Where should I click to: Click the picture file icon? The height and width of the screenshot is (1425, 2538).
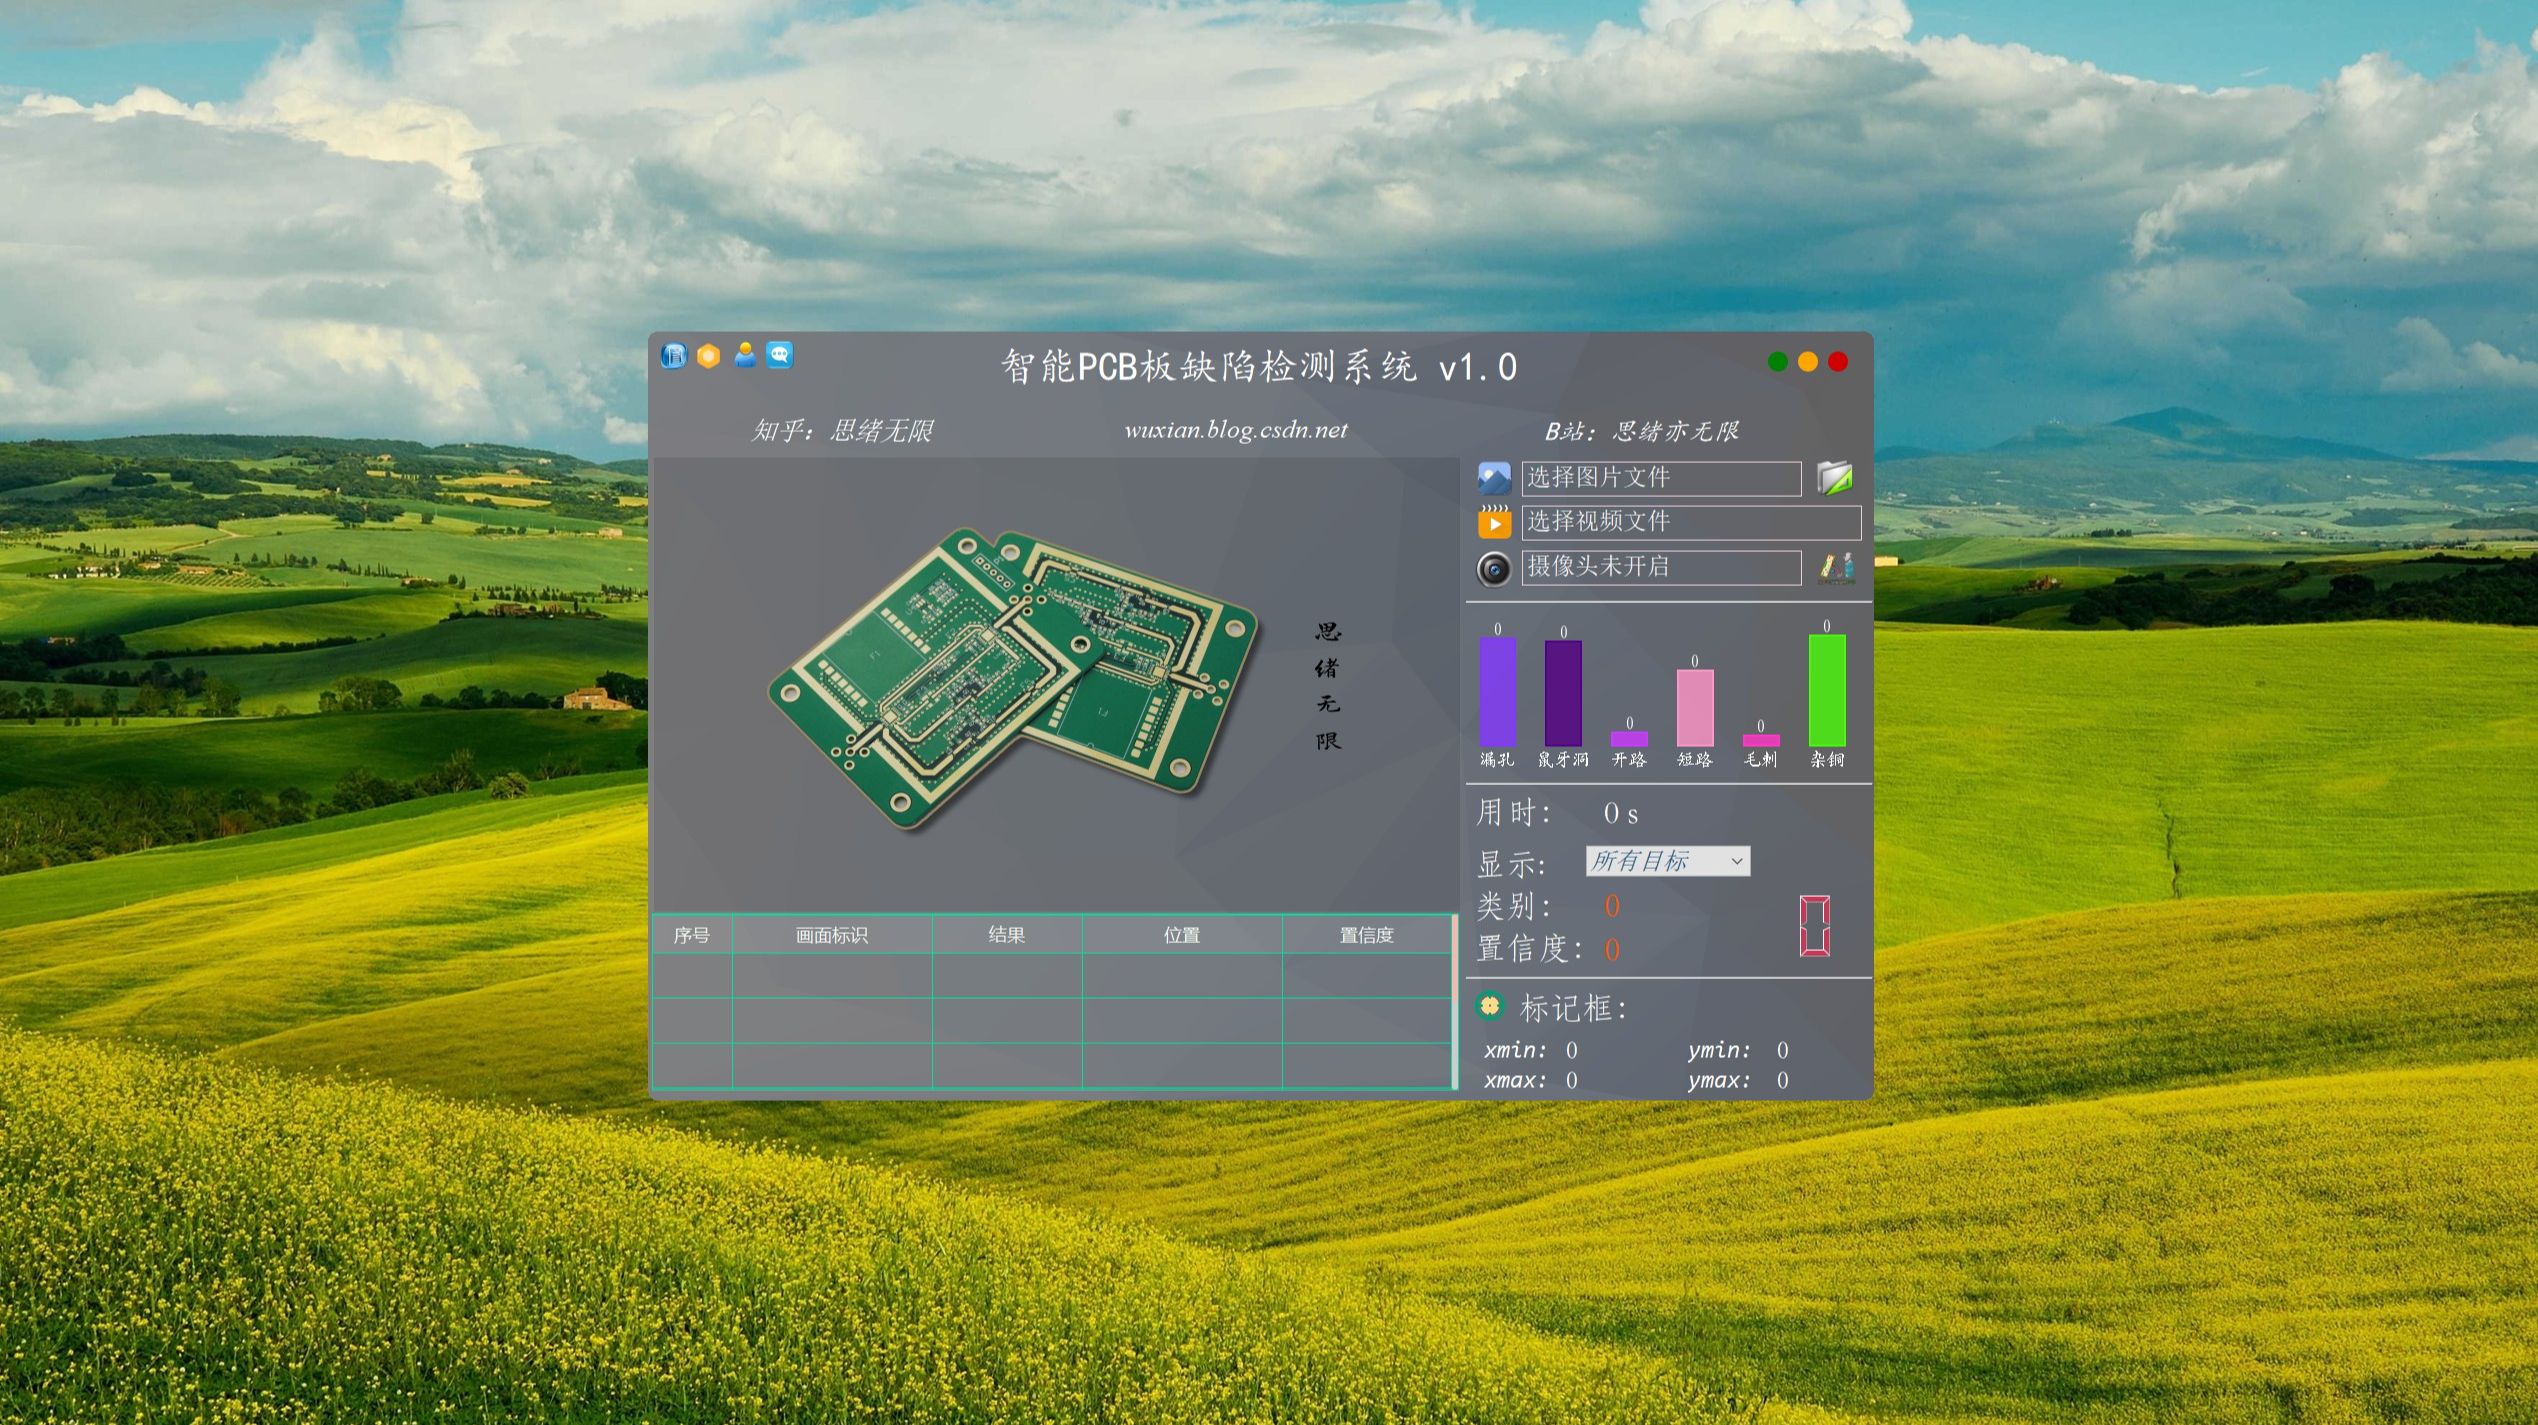[x=1494, y=478]
